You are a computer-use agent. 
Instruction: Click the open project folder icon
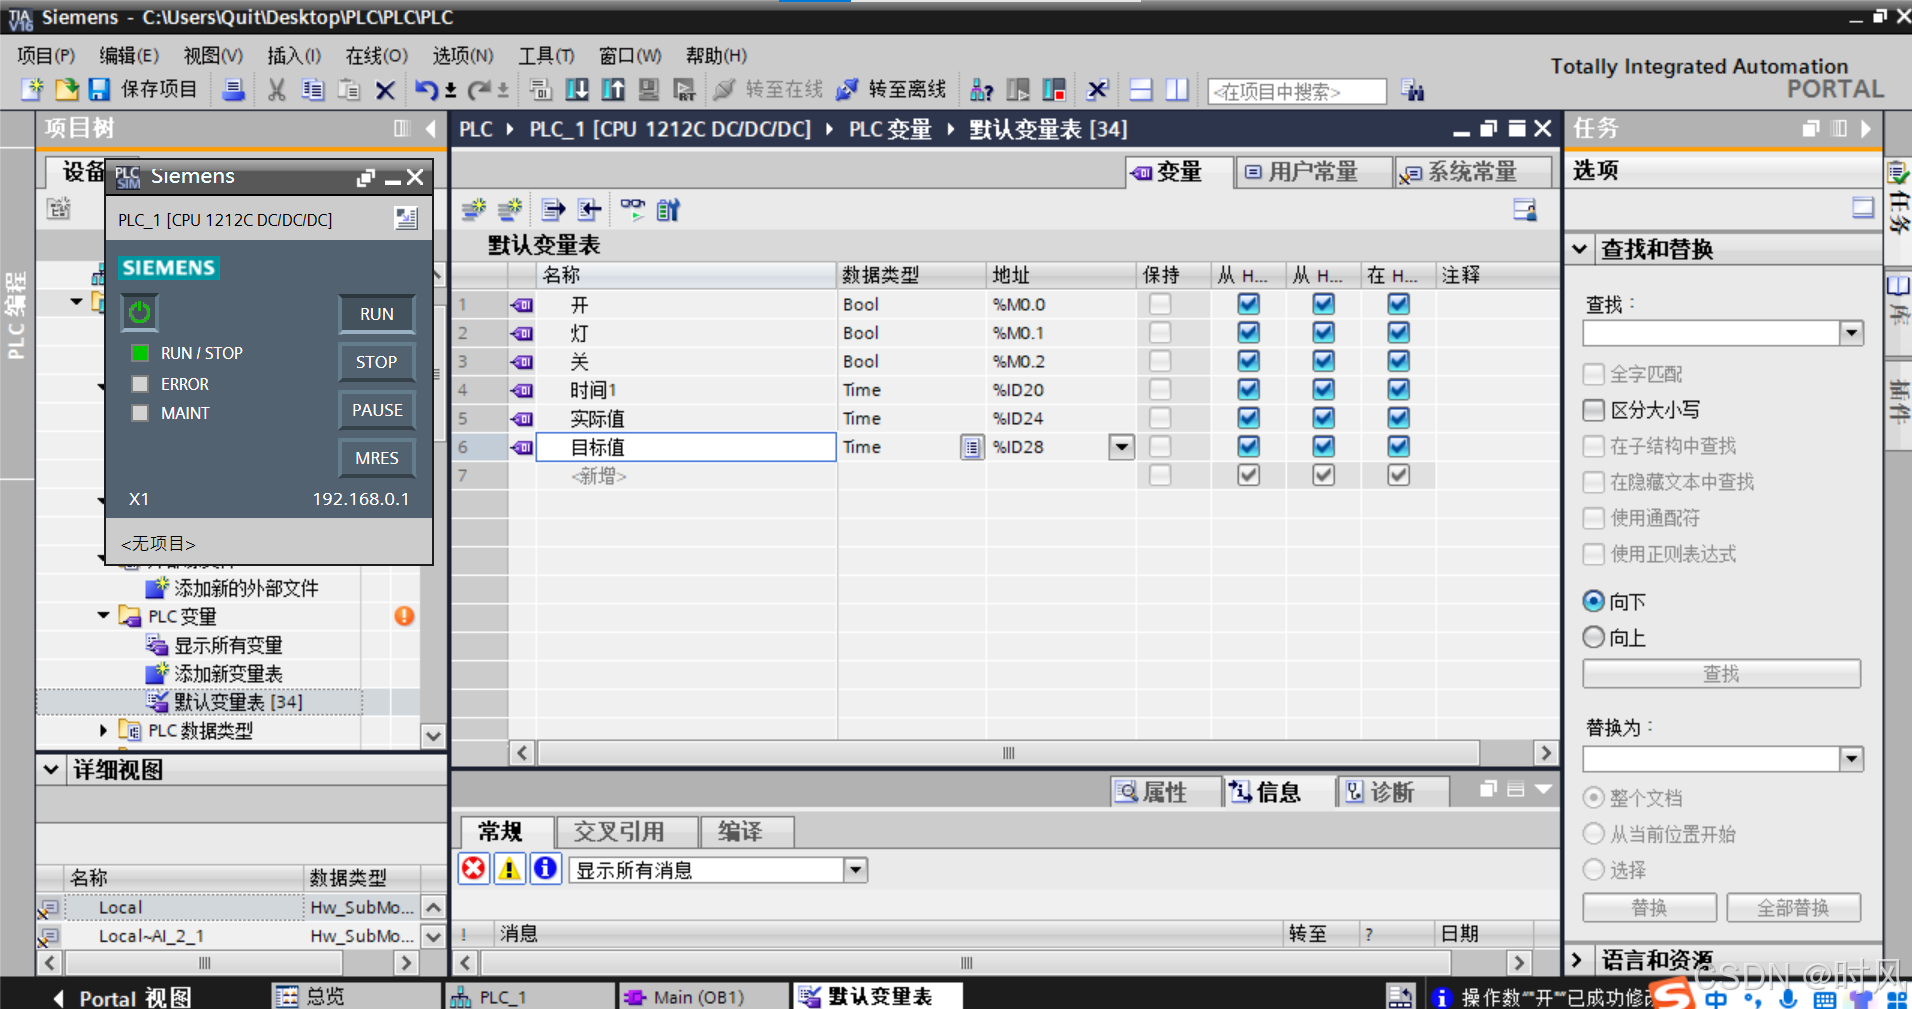coord(66,90)
